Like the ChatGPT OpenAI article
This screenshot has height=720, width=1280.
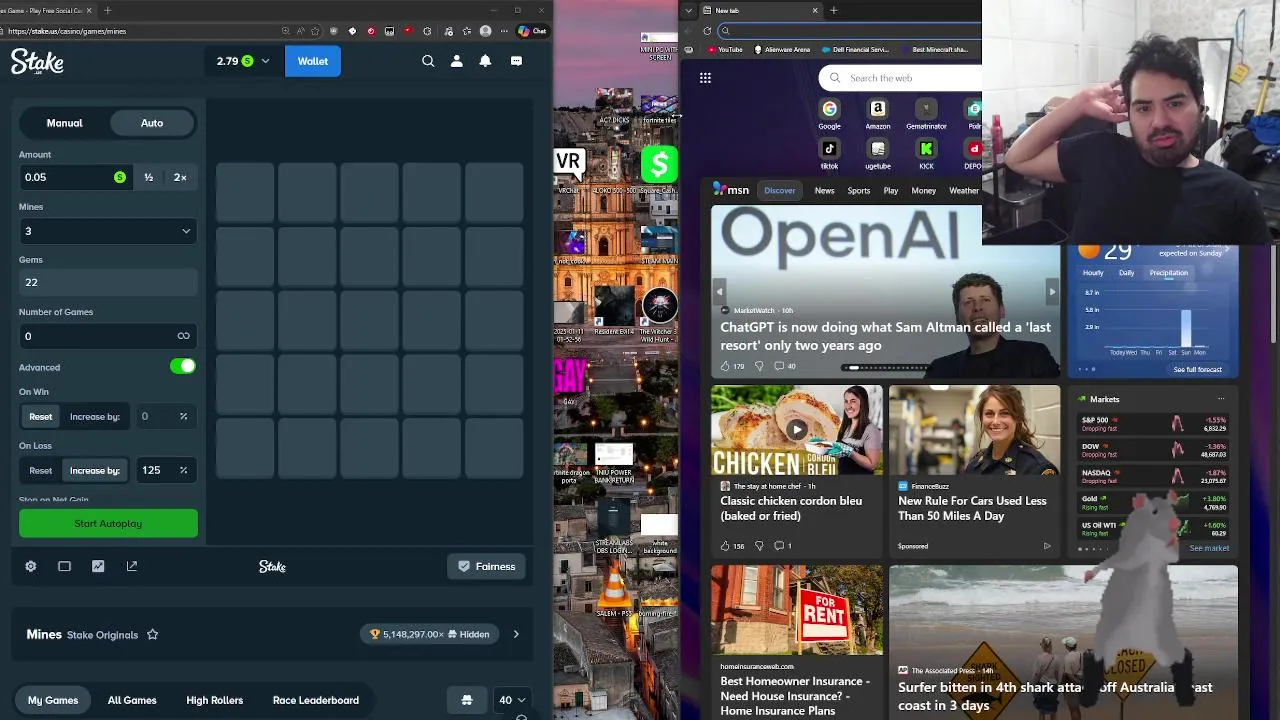pyautogui.click(x=725, y=366)
